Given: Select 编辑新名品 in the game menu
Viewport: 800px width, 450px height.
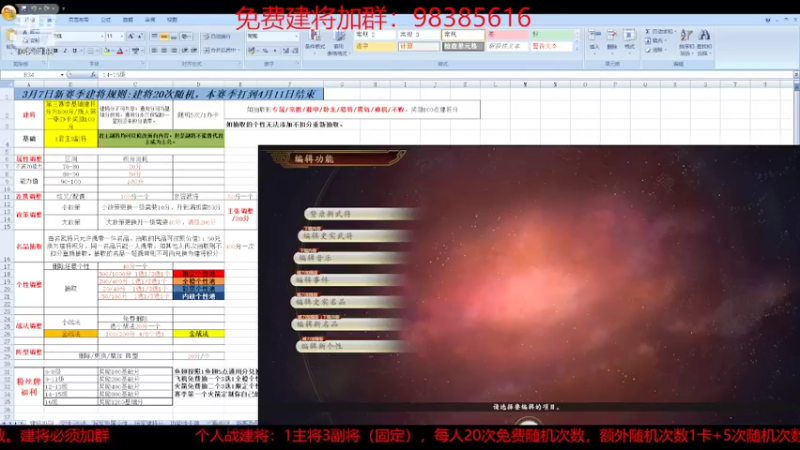Looking at the screenshot, I should (x=351, y=324).
